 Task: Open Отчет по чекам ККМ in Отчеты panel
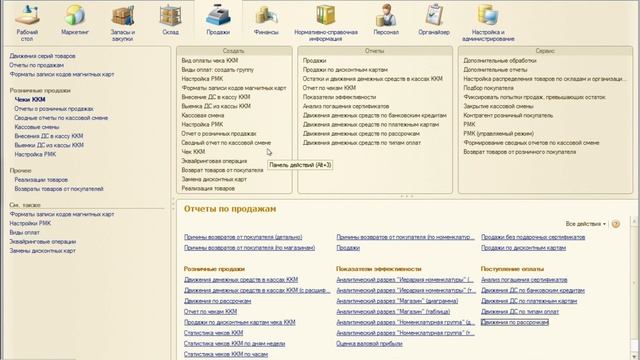click(329, 88)
